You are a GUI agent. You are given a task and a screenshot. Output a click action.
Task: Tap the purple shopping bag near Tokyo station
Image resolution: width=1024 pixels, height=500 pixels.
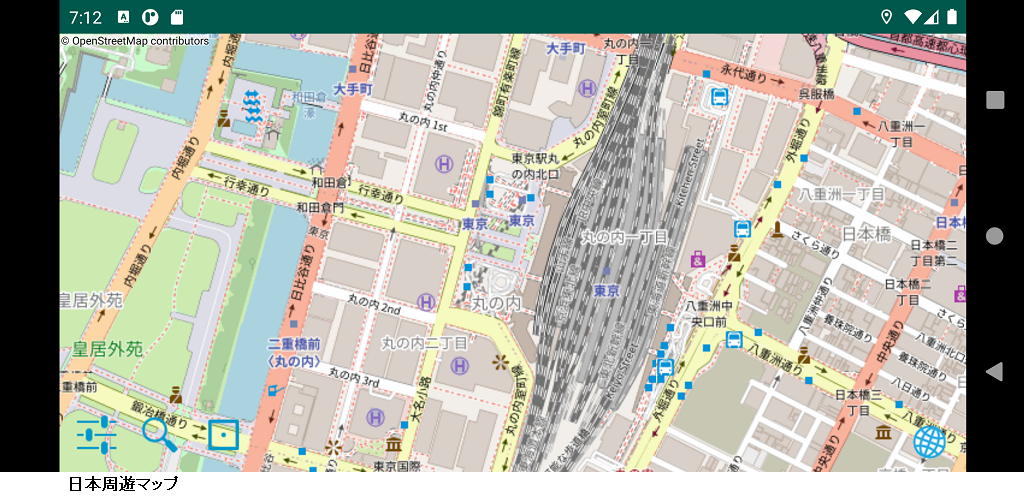[x=698, y=260]
